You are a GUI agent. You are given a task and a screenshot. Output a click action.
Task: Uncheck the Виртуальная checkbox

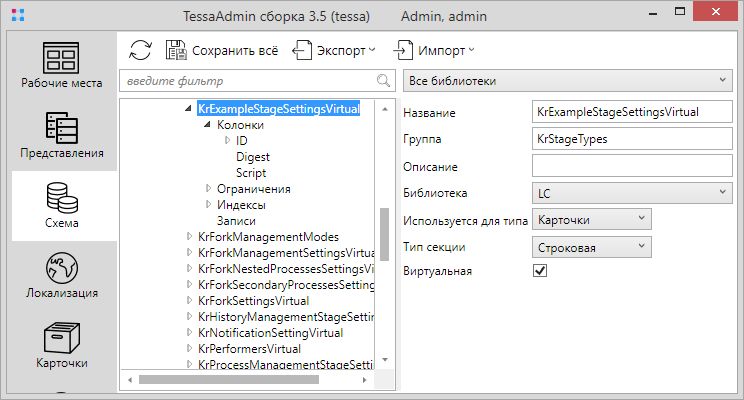[540, 270]
